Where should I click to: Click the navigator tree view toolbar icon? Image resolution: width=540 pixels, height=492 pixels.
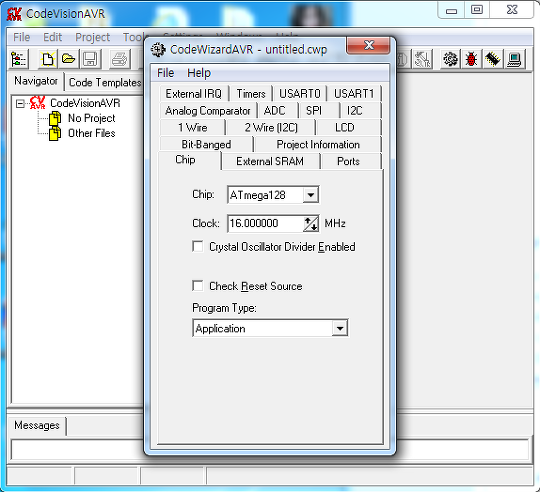pos(19,59)
